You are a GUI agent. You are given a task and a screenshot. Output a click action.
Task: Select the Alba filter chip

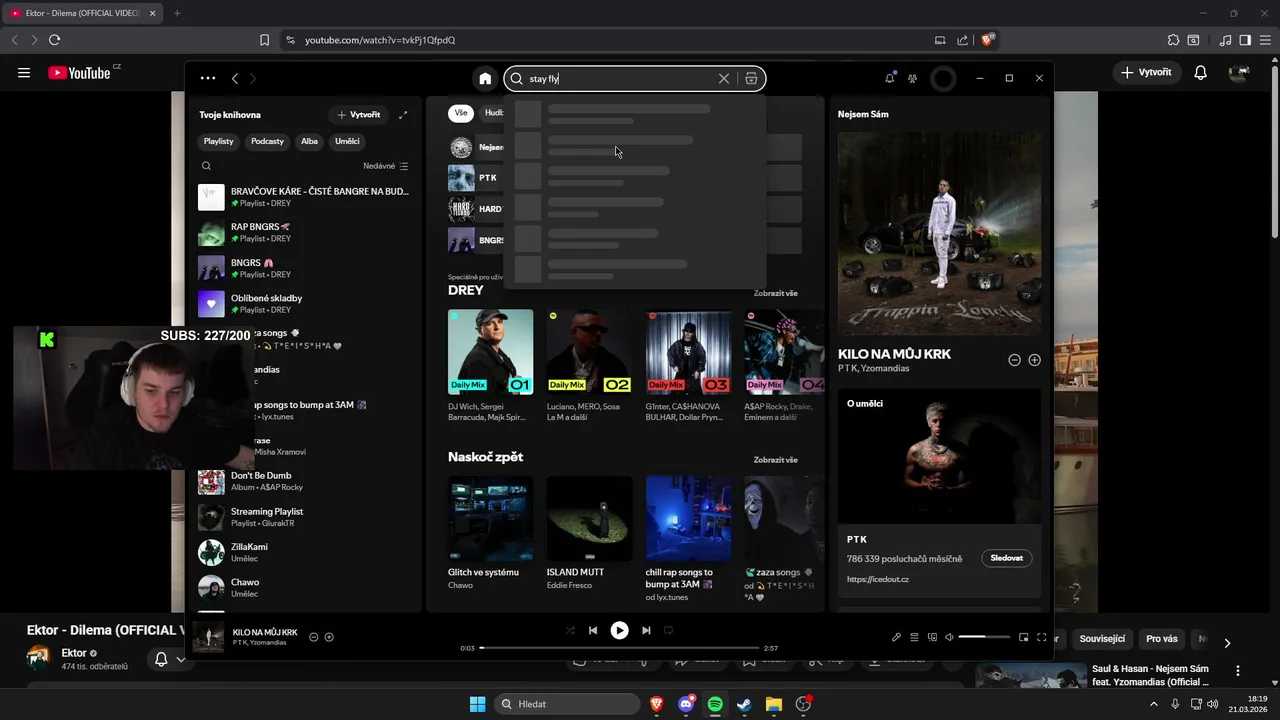pyautogui.click(x=309, y=141)
